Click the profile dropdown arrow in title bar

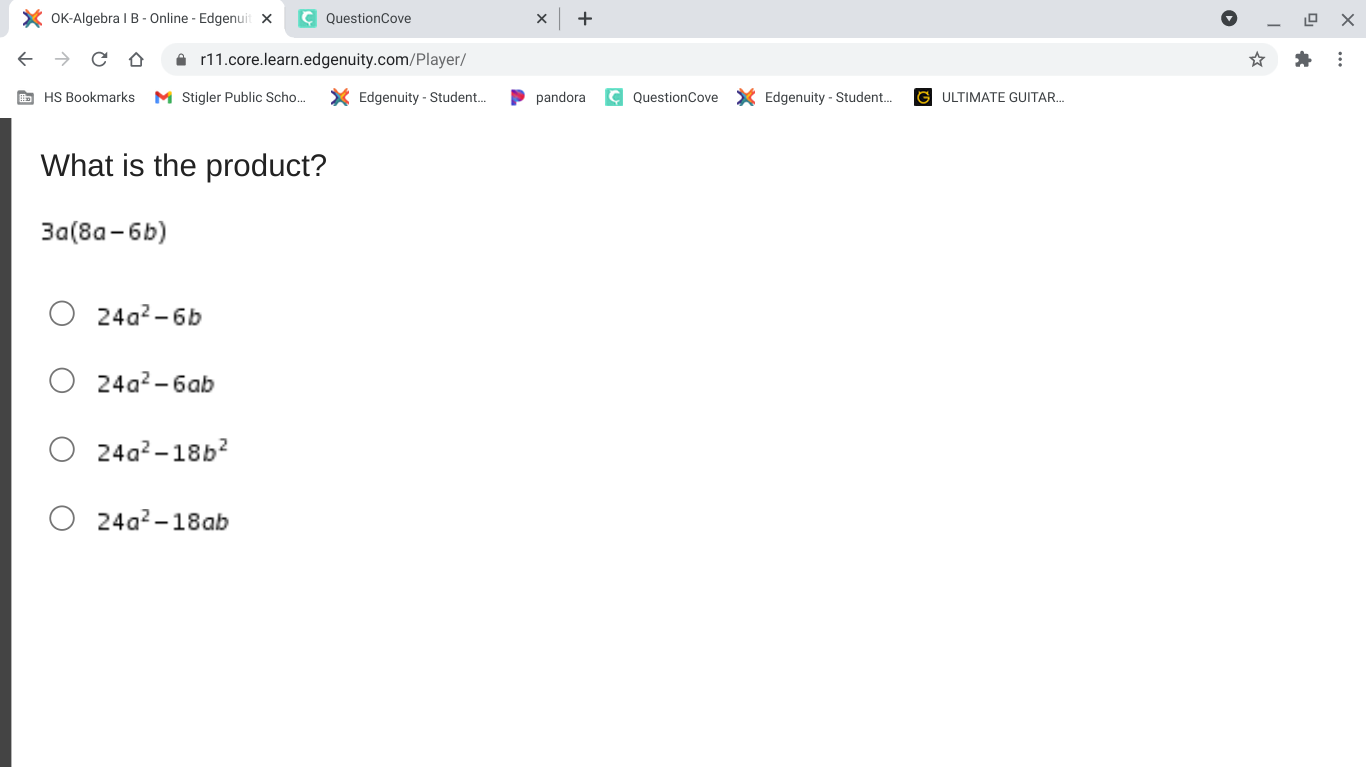click(x=1229, y=18)
